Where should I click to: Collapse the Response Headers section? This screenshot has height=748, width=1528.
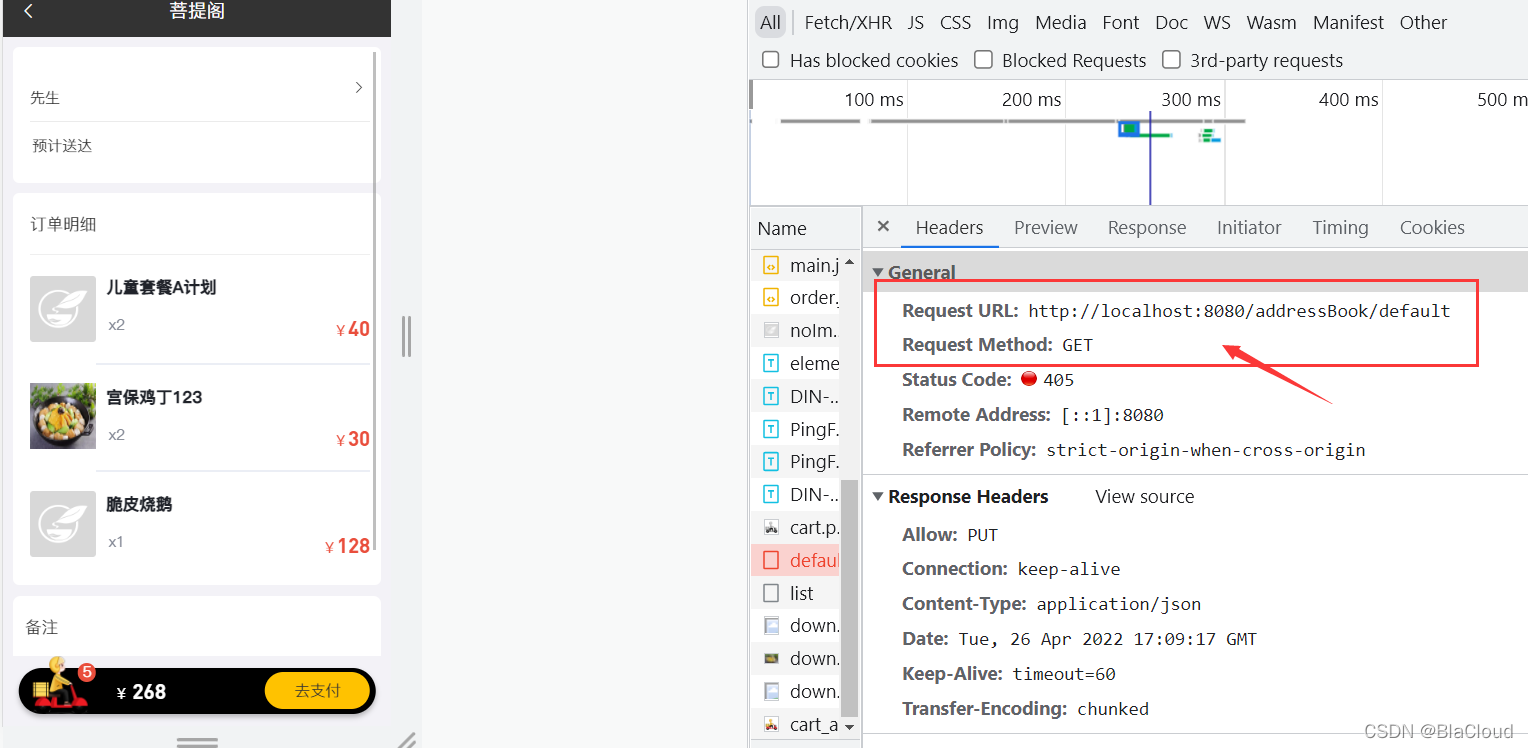coord(878,497)
